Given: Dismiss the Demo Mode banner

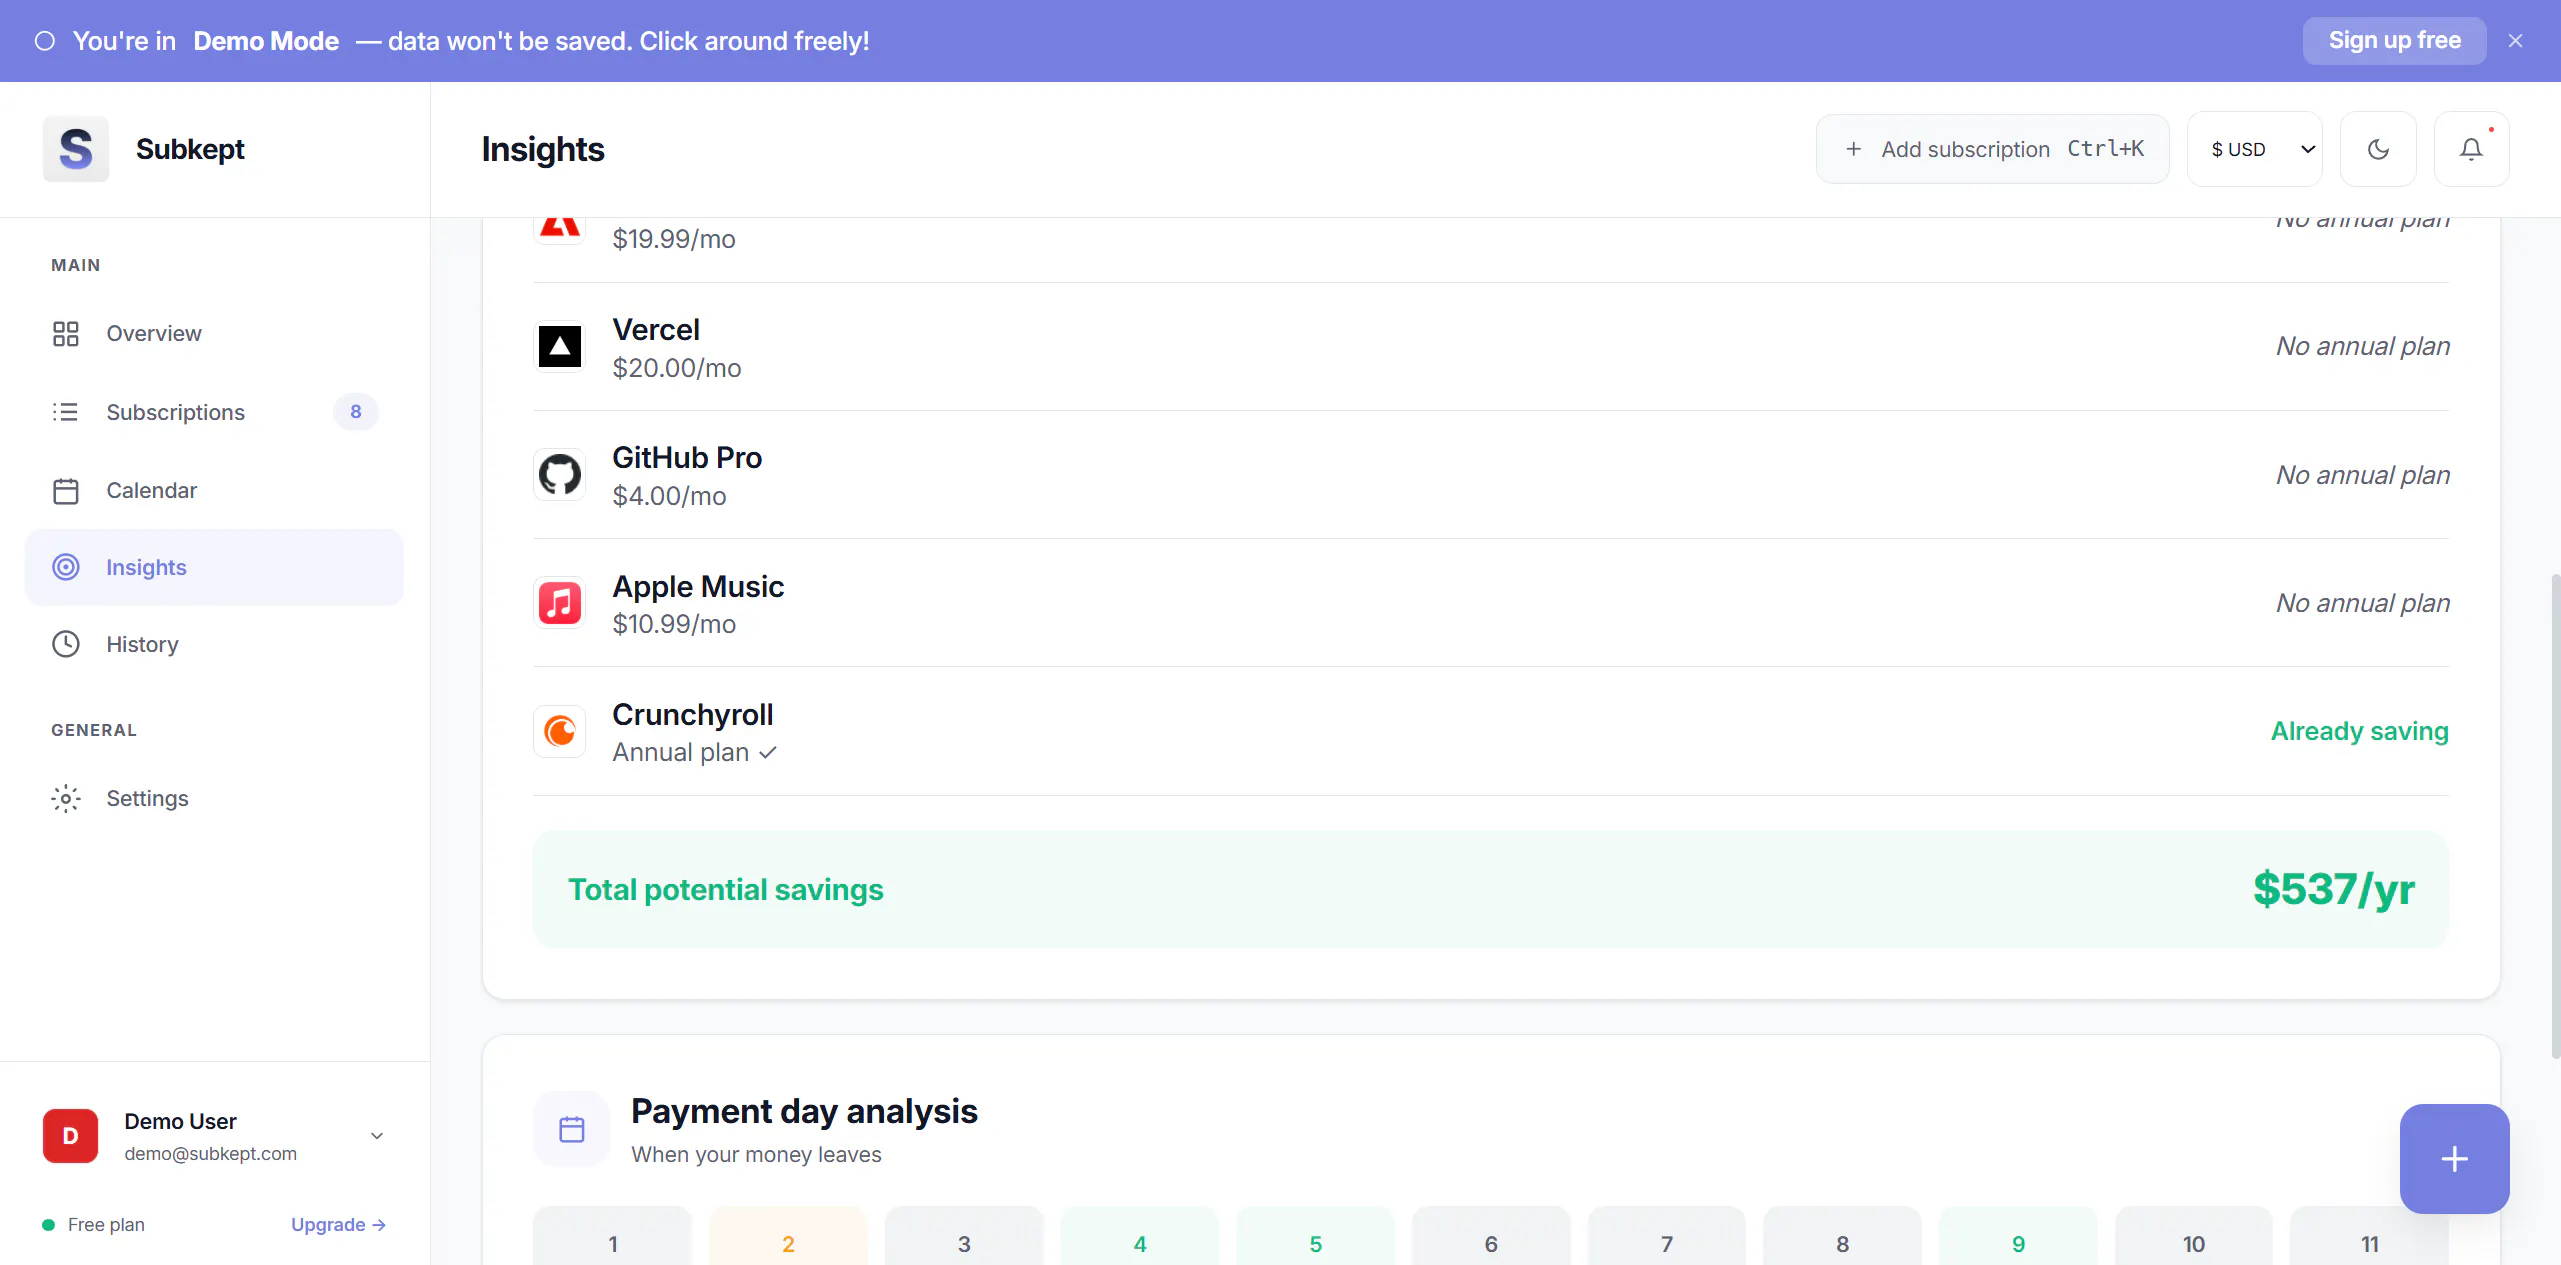Looking at the screenshot, I should click(2516, 41).
